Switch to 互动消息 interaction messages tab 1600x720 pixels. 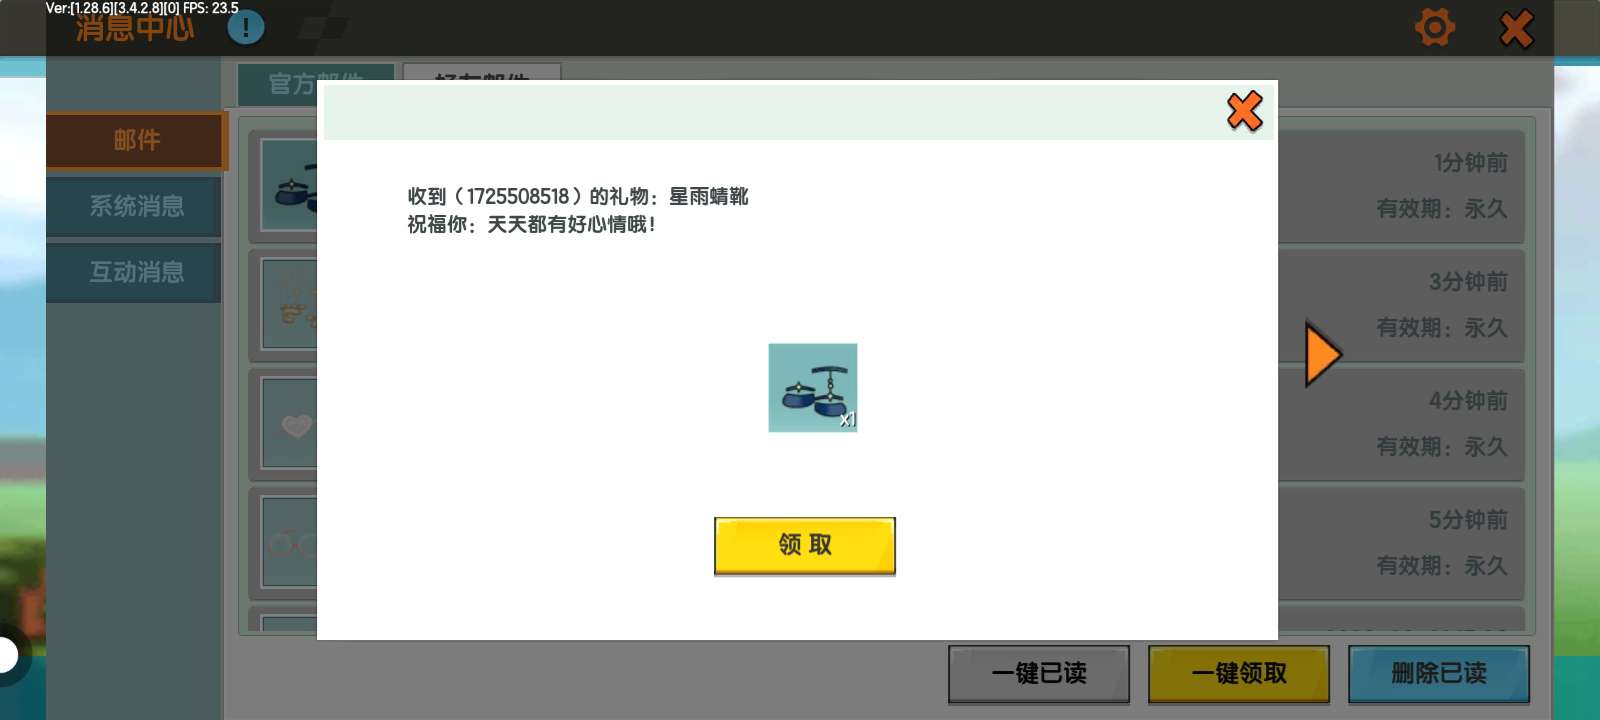point(134,272)
